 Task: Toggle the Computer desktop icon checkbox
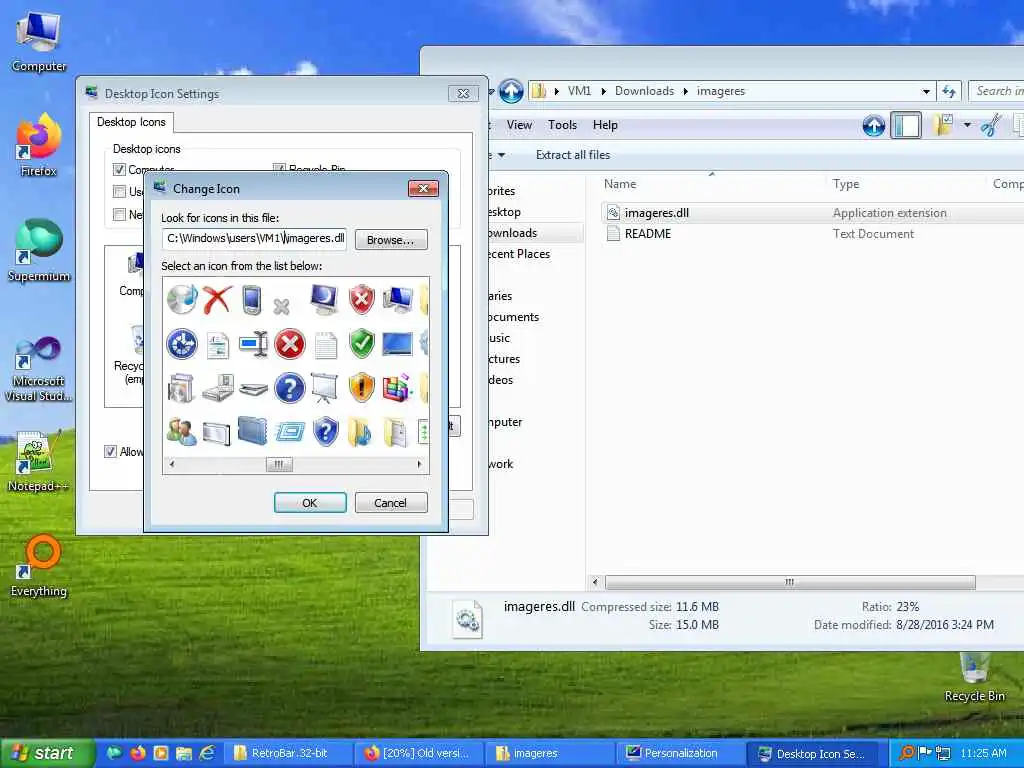(x=120, y=170)
